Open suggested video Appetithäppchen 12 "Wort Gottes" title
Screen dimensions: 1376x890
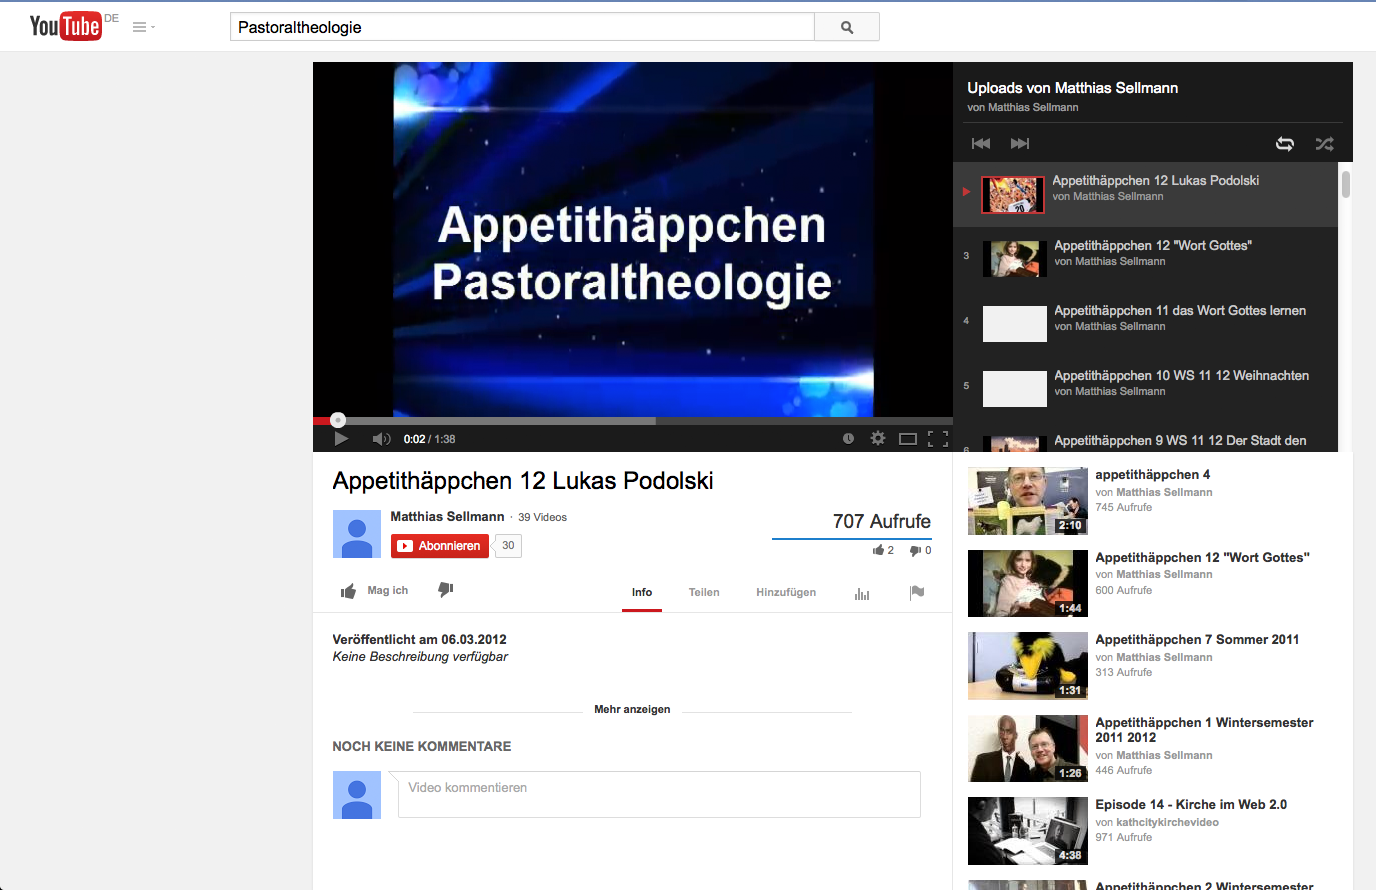pos(1202,558)
